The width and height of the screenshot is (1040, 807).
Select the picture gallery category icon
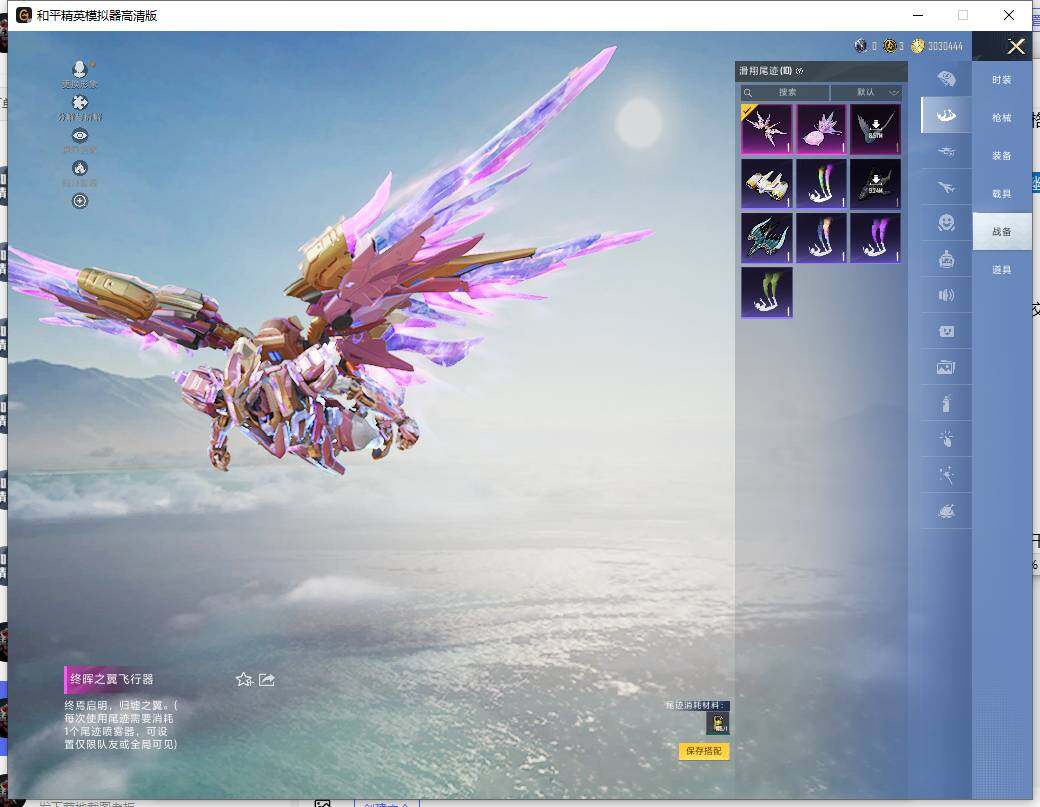tap(946, 367)
